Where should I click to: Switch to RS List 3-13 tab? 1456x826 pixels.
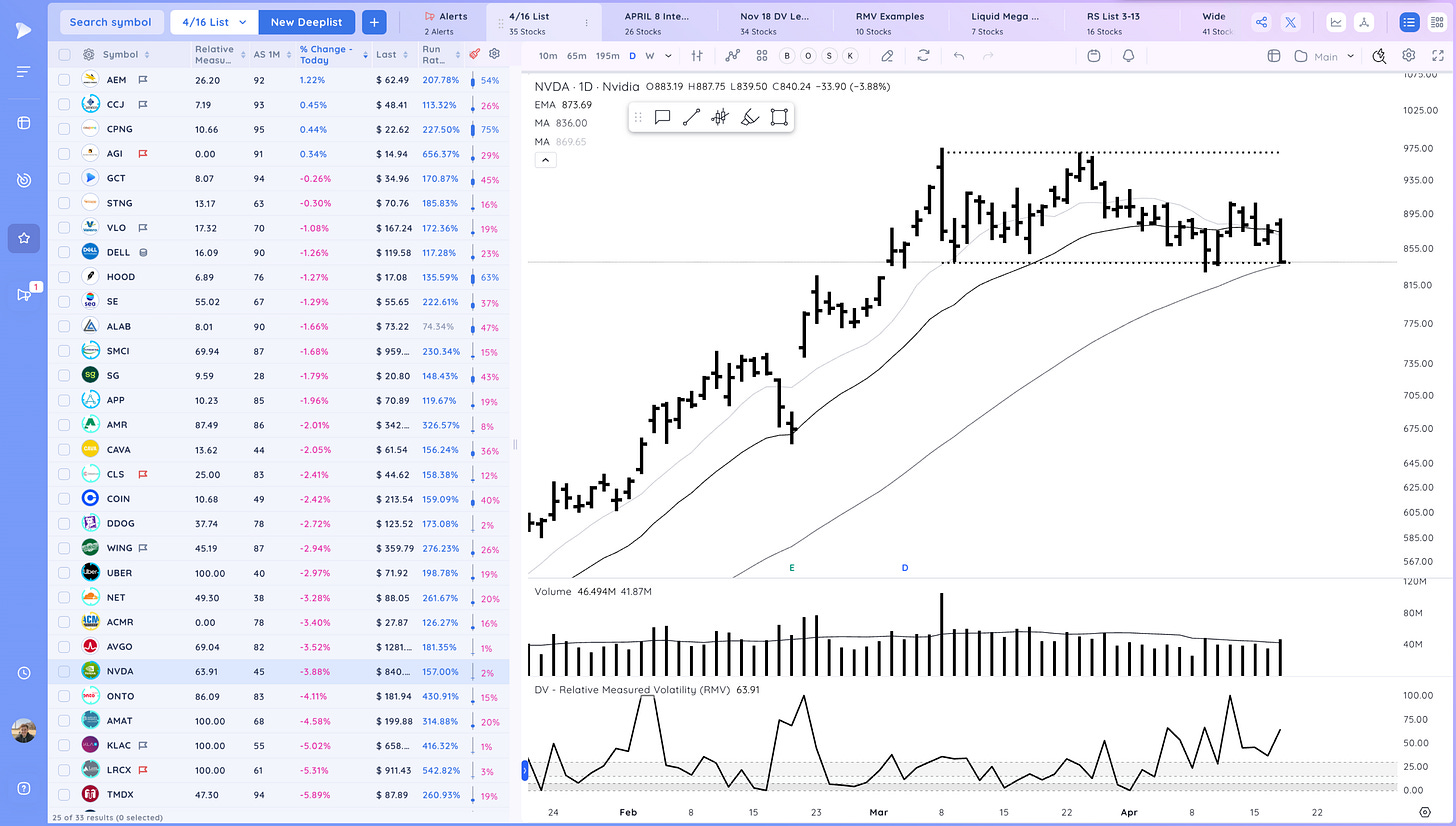1121,22
